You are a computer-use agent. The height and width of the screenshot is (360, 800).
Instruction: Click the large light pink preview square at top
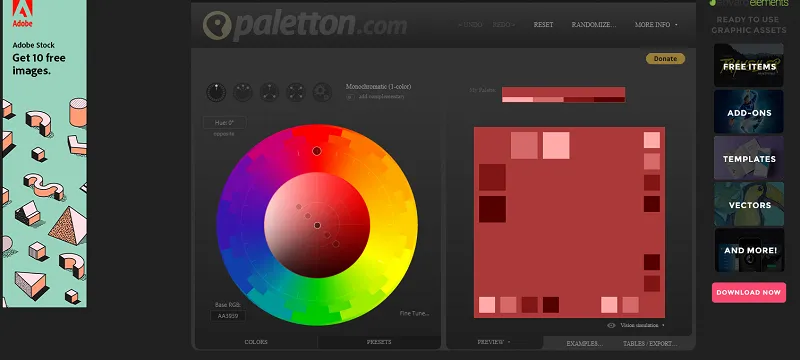(556, 145)
